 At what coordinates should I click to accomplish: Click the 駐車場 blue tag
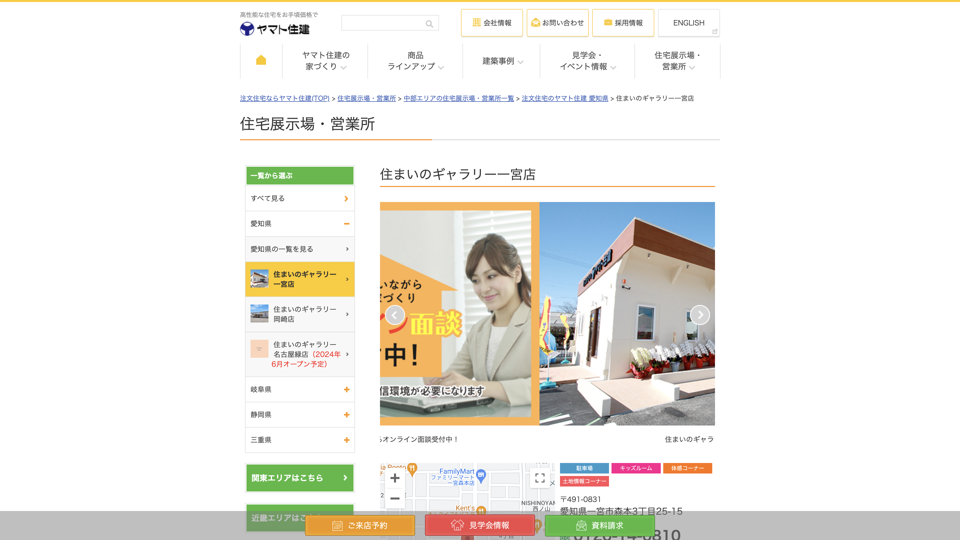584,468
